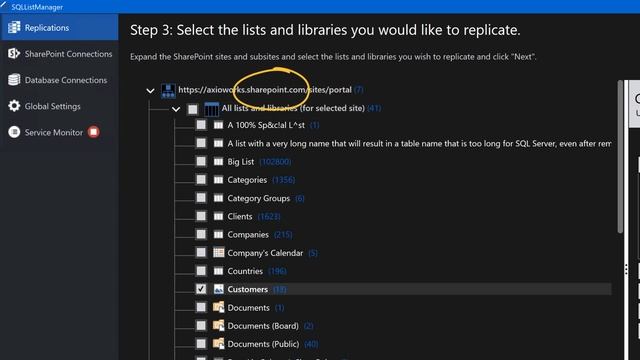This screenshot has width=640, height=360.
Task: Collapse the All lists and libraries node
Action: click(x=176, y=109)
